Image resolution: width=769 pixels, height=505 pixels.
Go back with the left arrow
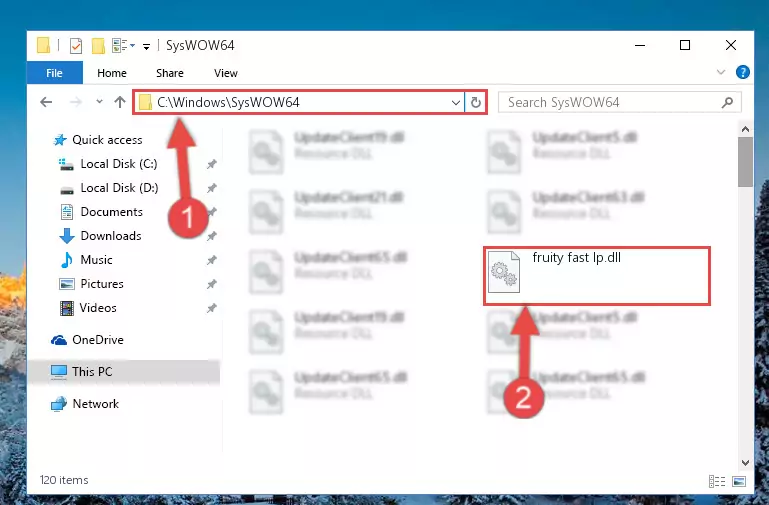[46, 102]
